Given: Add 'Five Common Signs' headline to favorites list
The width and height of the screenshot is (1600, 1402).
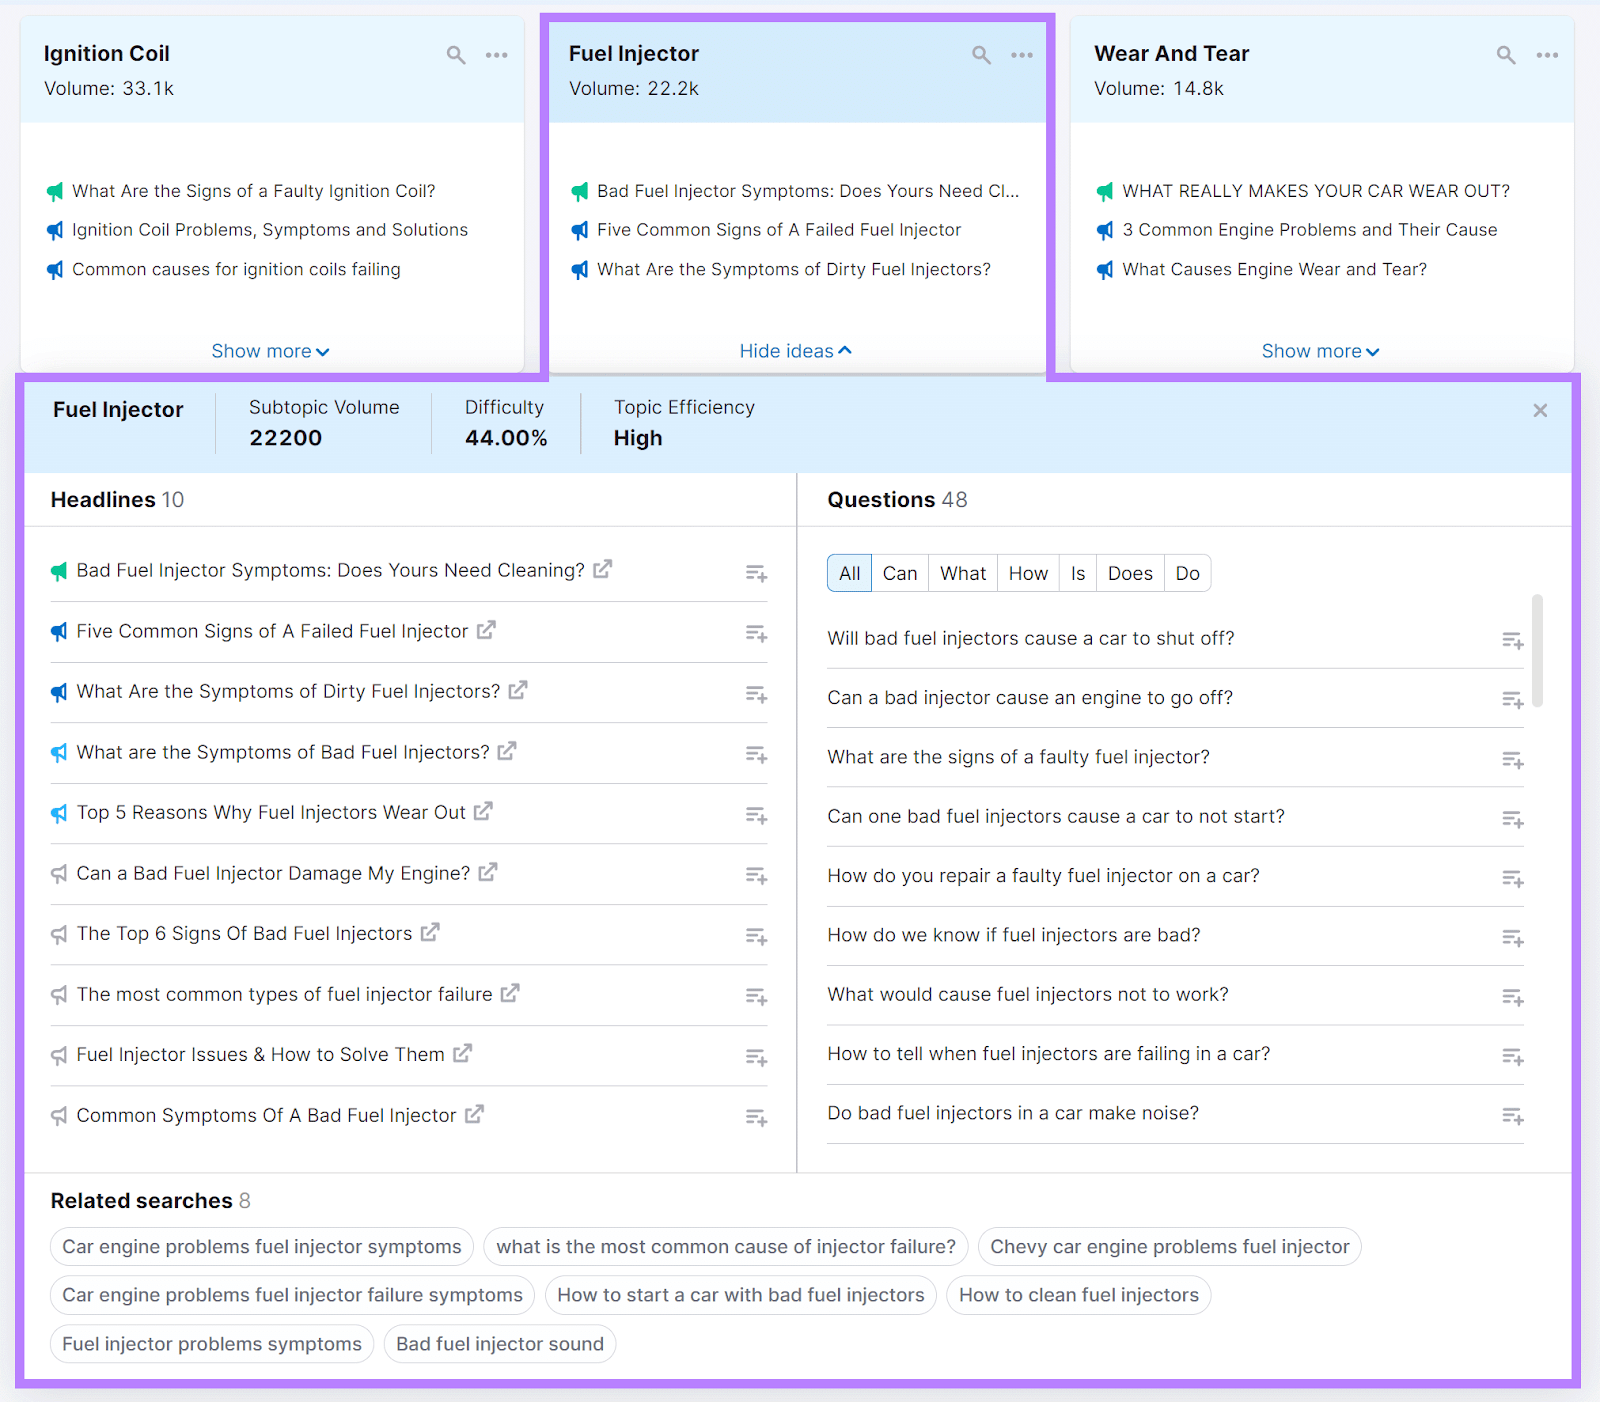Looking at the screenshot, I should pyautogui.click(x=756, y=634).
